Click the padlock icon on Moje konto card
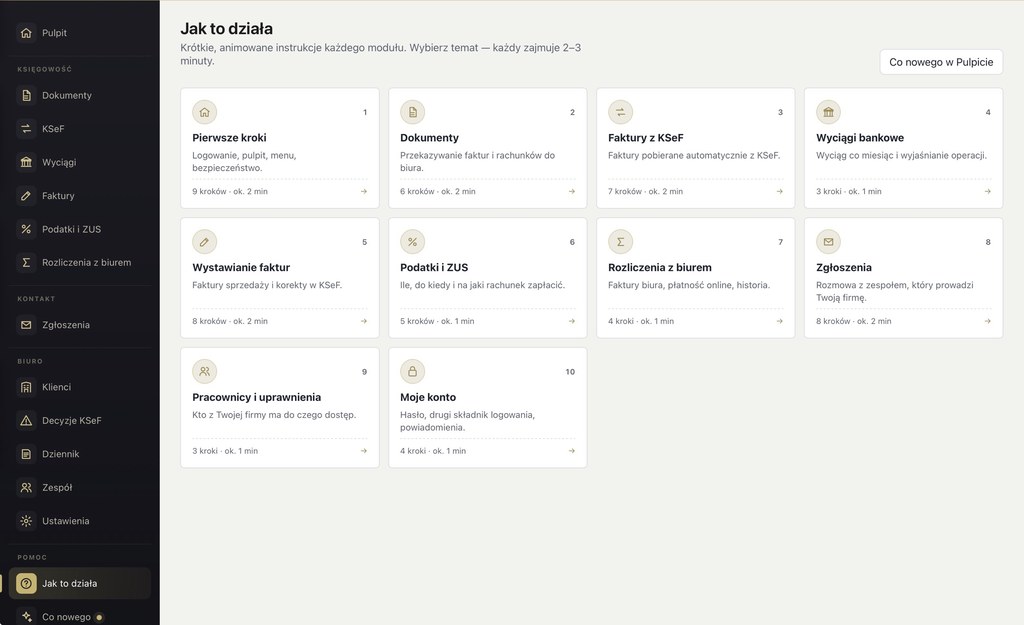 [x=413, y=371]
